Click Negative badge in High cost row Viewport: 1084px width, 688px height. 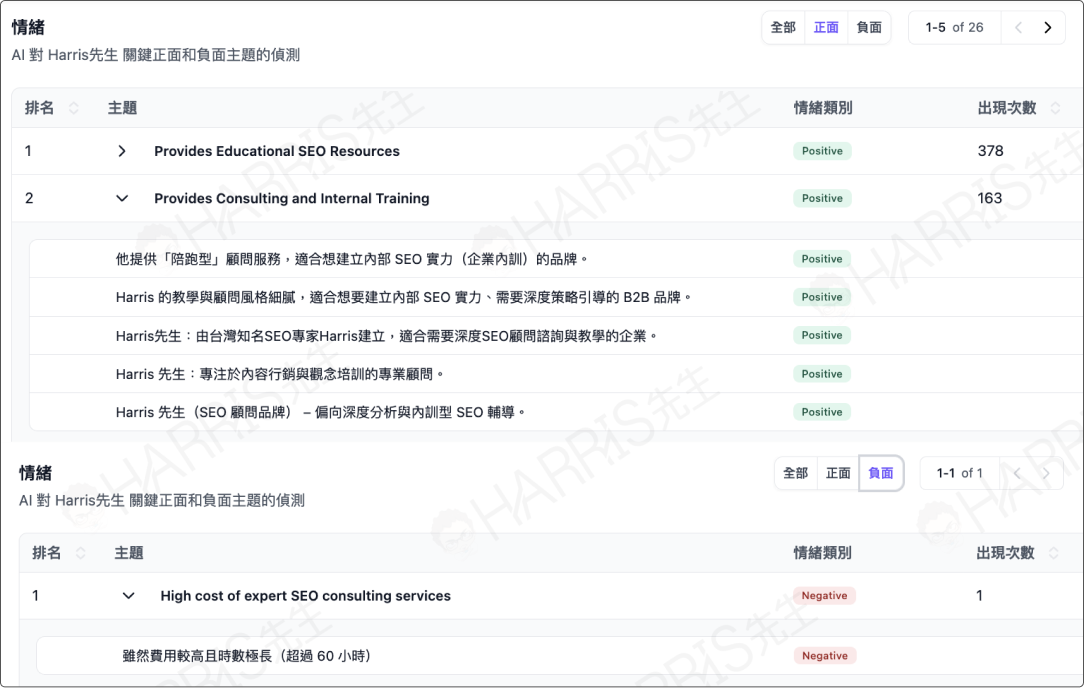tap(824, 596)
